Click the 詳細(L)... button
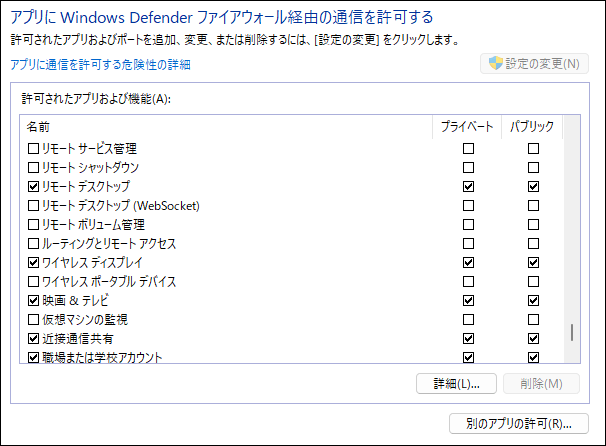Viewport: 606px width, 446px height. pyautogui.click(x=456, y=383)
